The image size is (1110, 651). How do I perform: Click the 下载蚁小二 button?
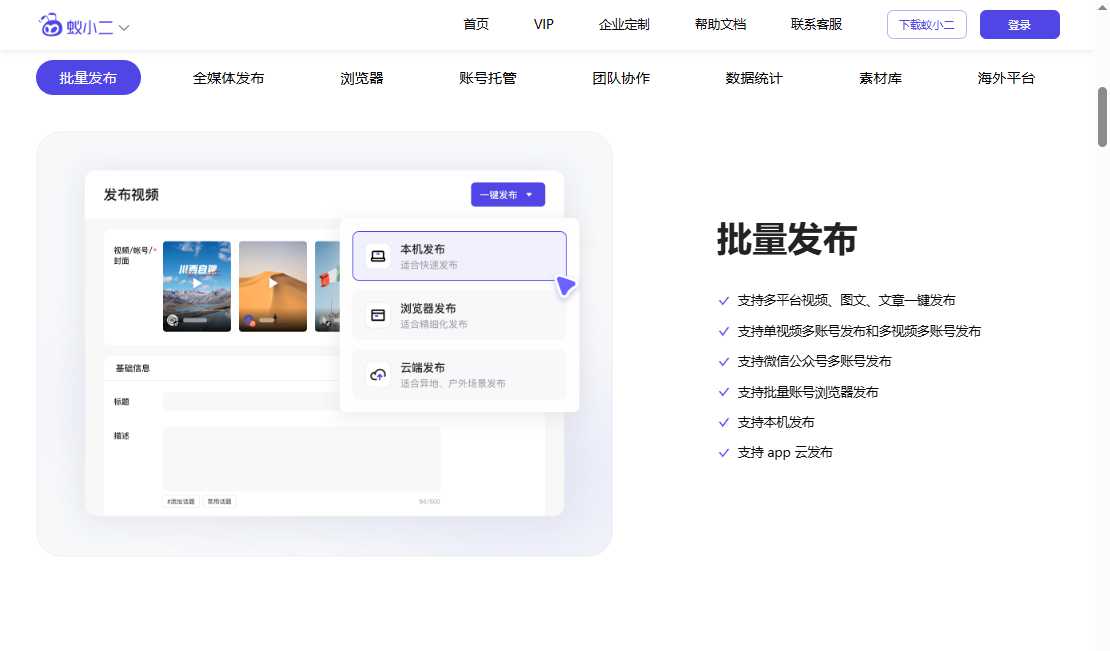coord(926,24)
